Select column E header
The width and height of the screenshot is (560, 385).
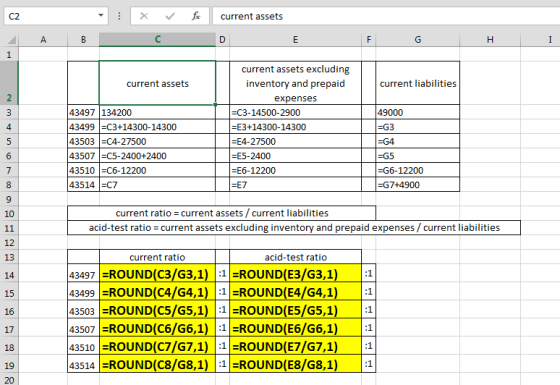295,40
